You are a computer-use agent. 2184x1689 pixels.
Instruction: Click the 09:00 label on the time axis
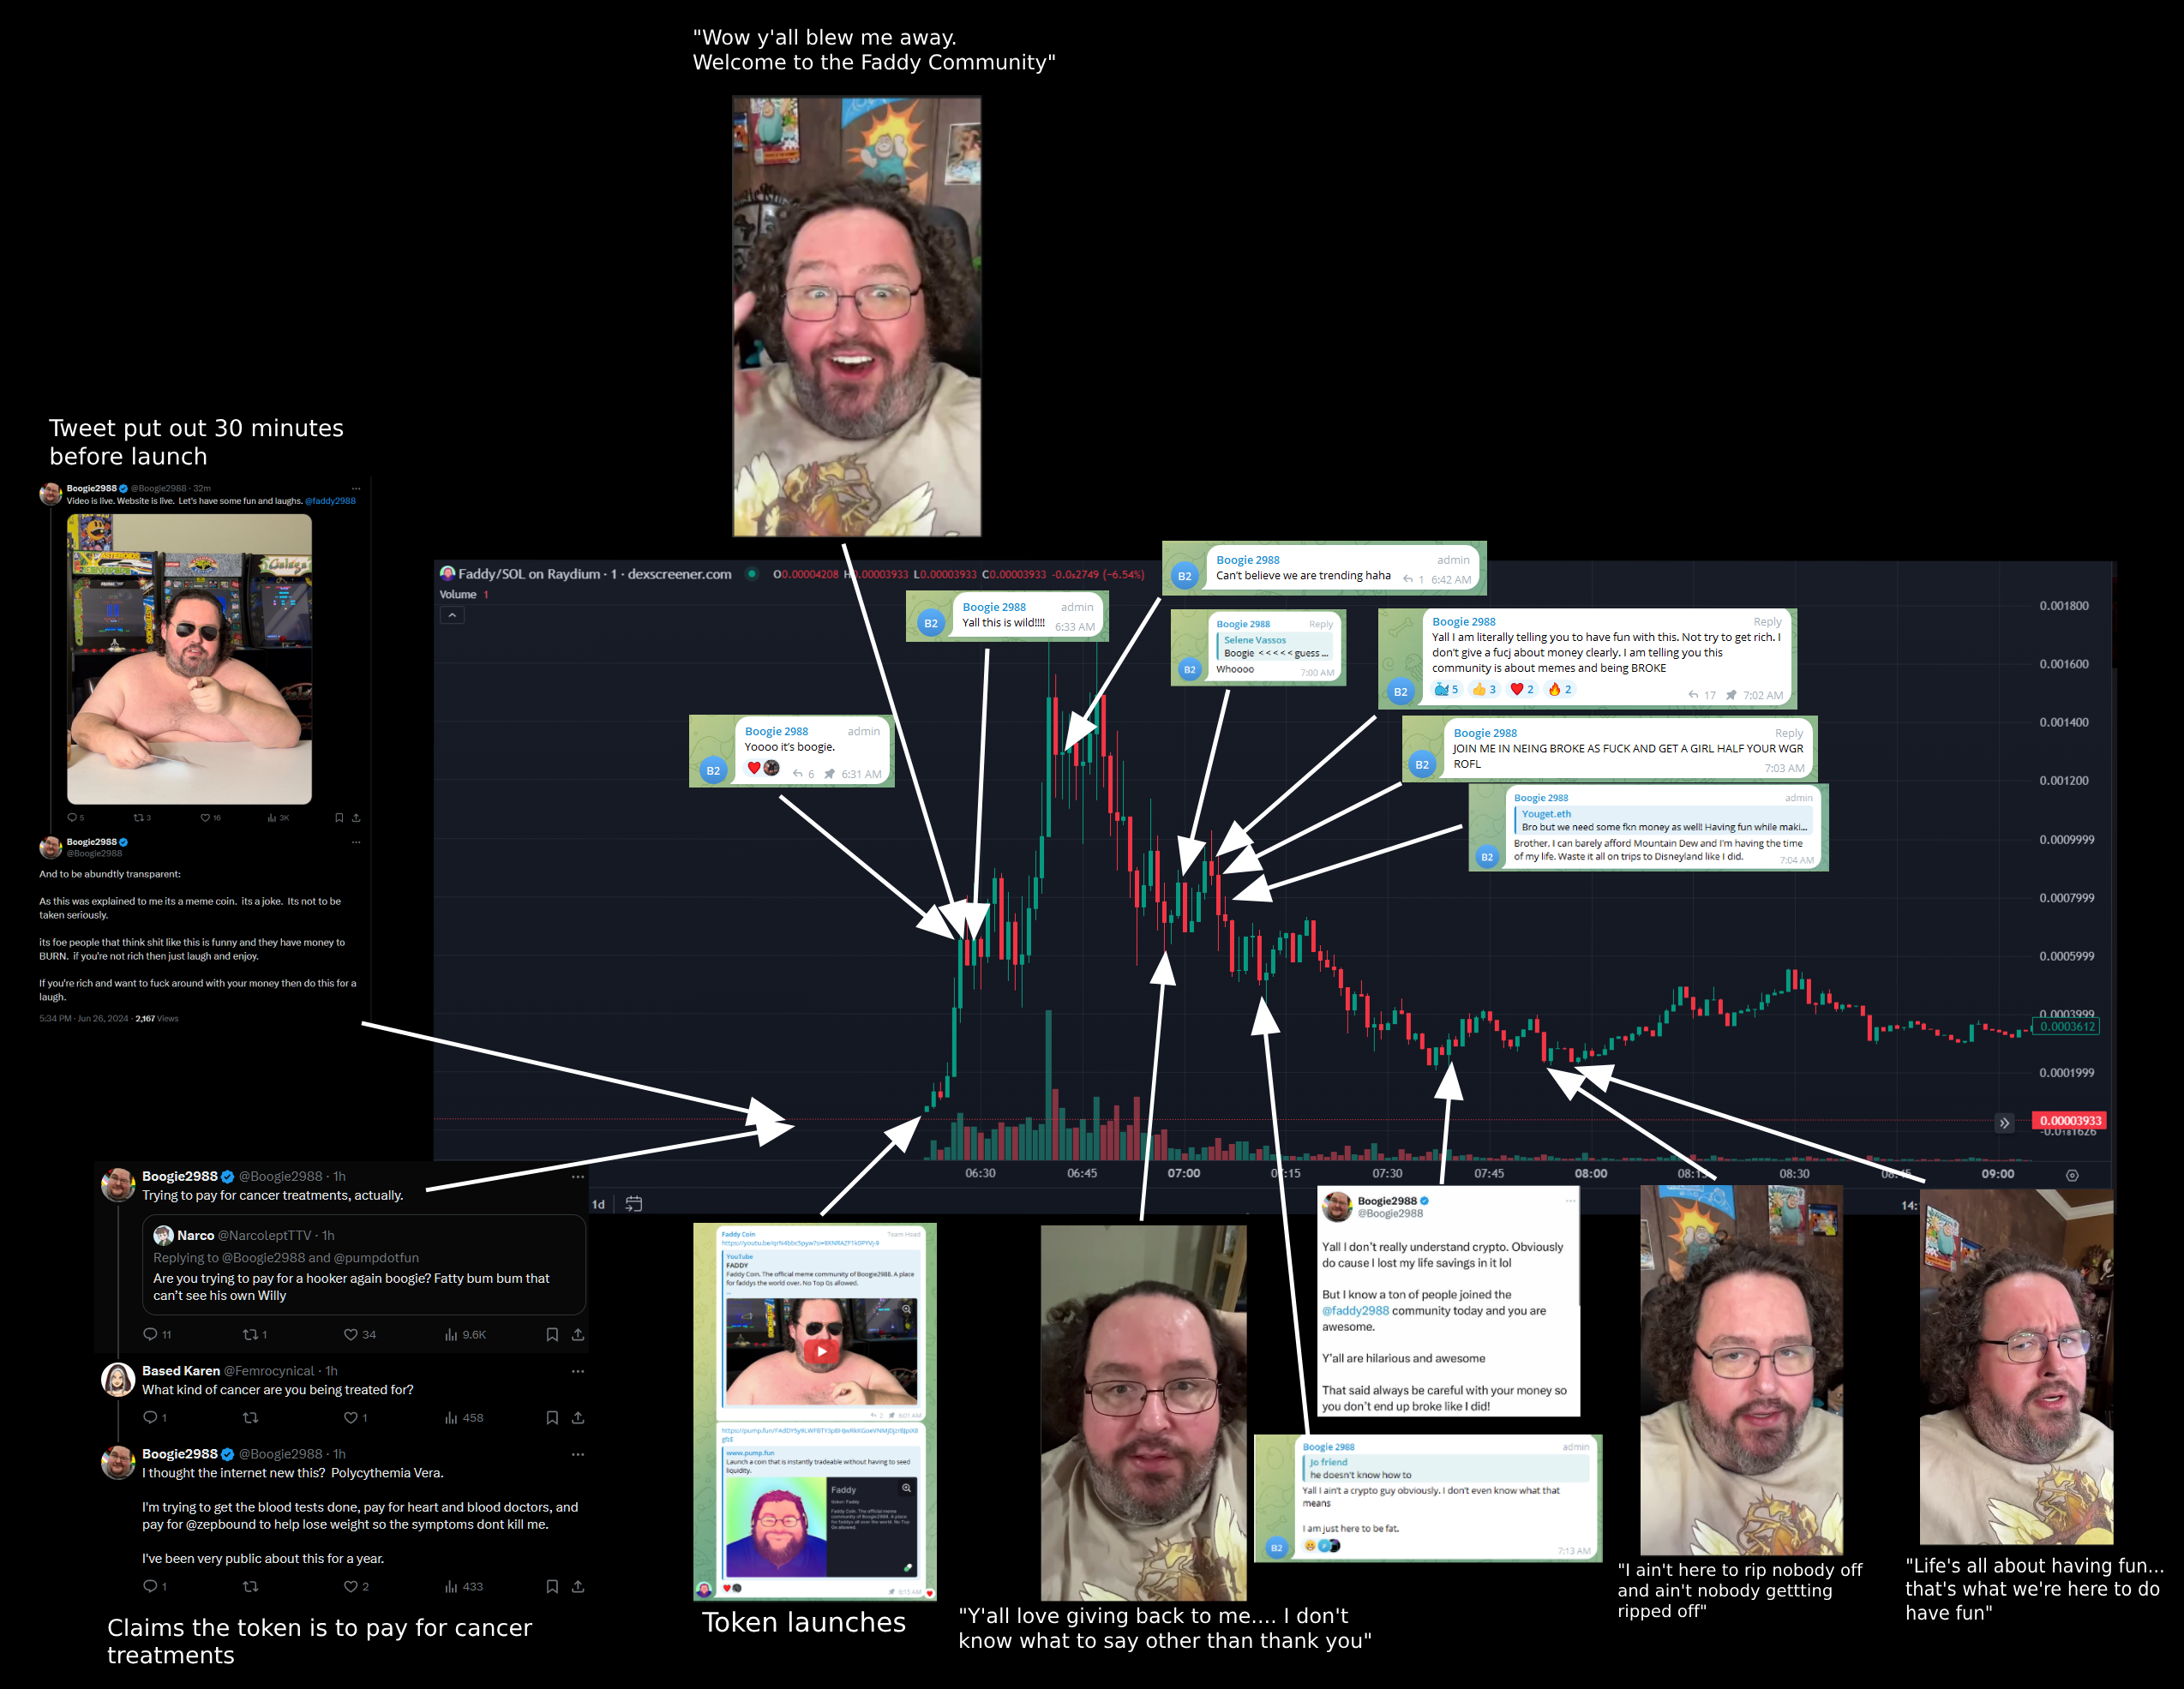pyautogui.click(x=1998, y=1173)
